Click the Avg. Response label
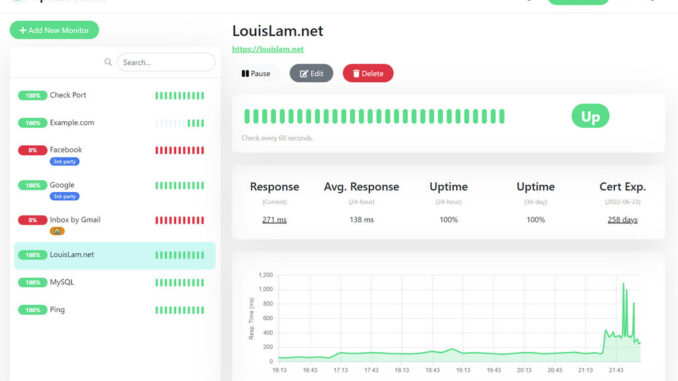 click(361, 187)
